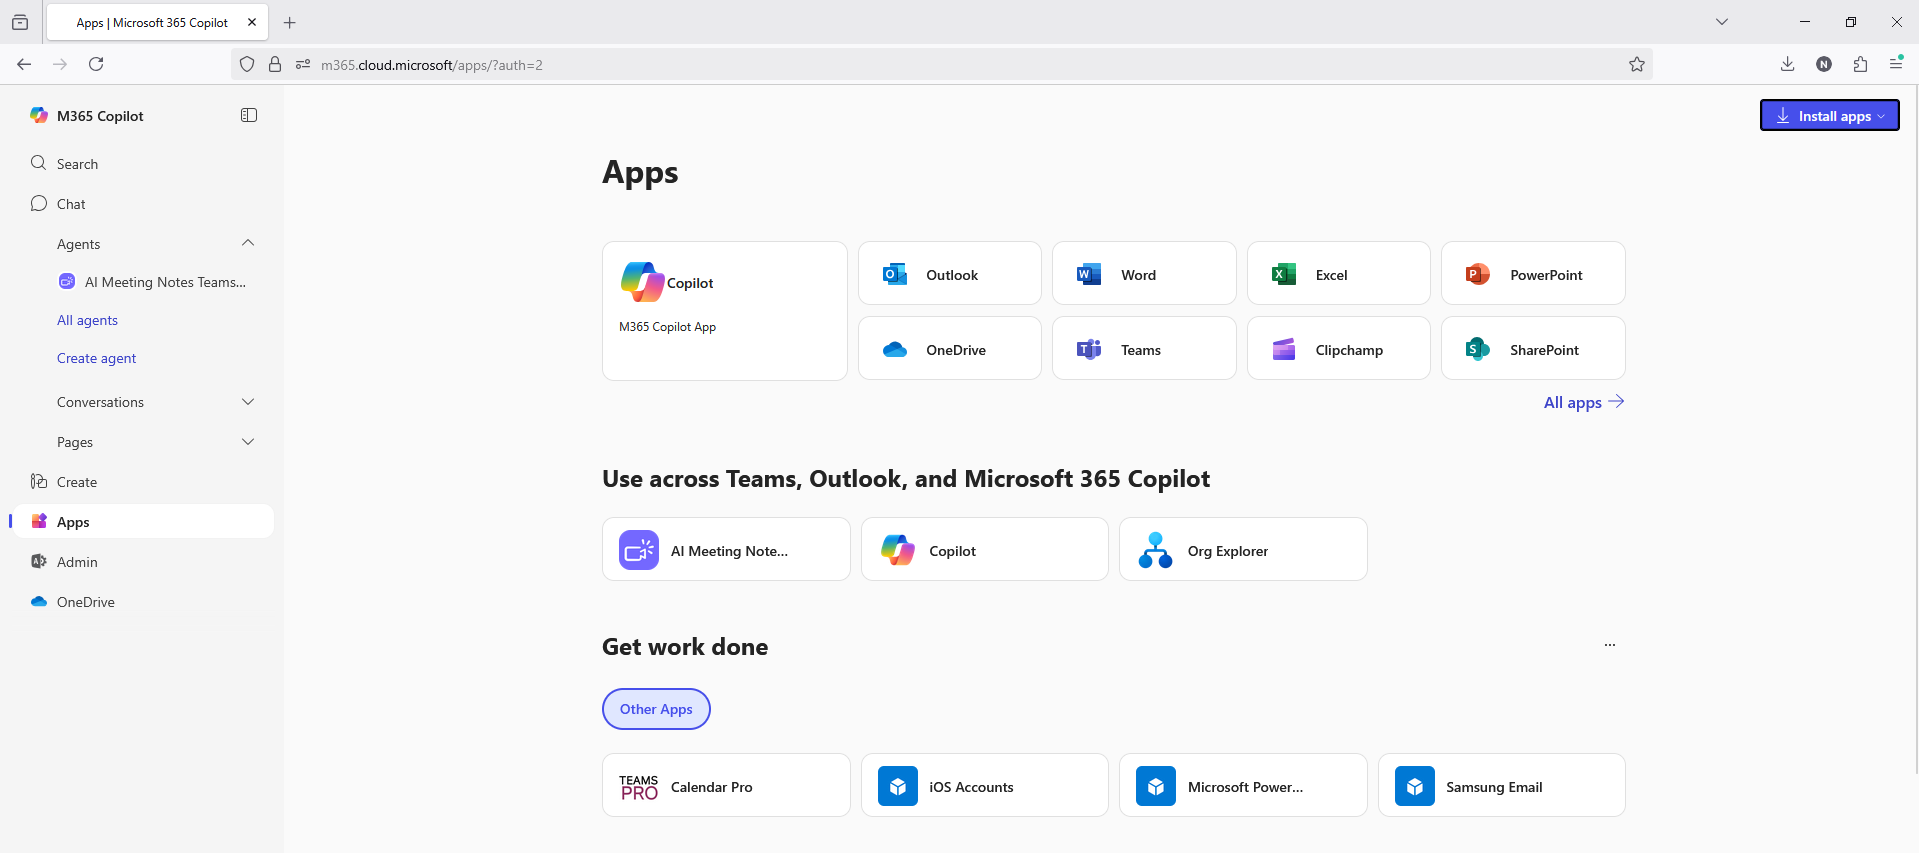Launch the Teams app tile

[x=1144, y=349]
